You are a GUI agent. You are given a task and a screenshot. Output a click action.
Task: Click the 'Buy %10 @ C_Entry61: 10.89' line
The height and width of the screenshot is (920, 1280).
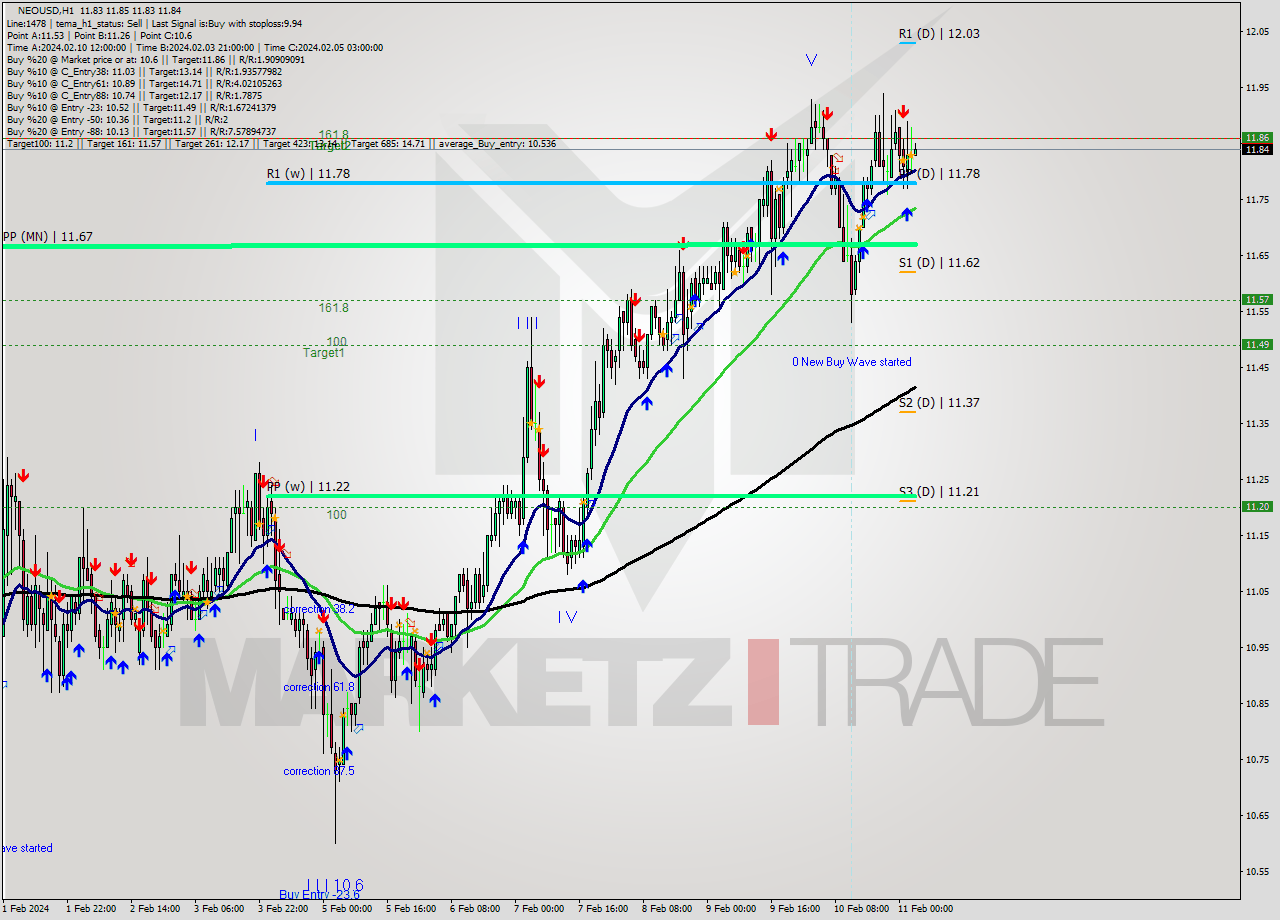[144, 83]
